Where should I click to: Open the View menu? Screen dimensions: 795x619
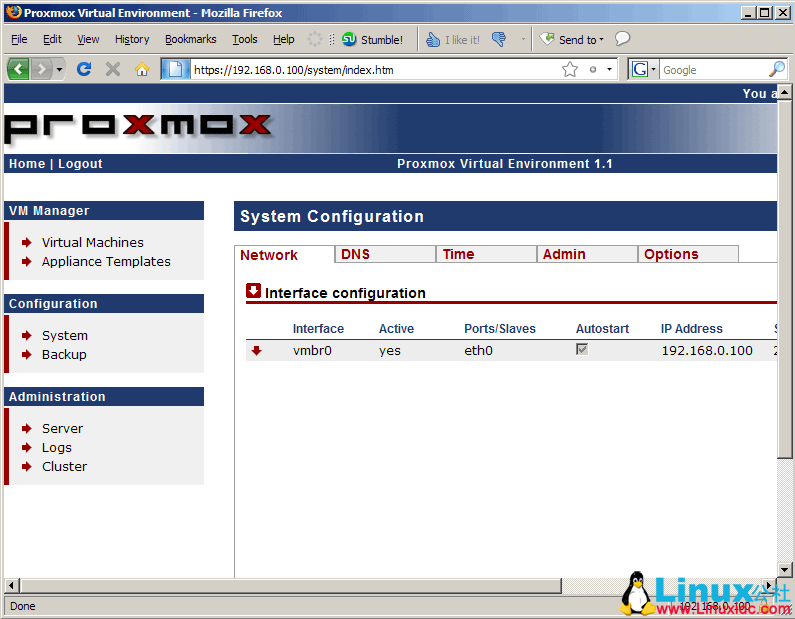(88, 39)
